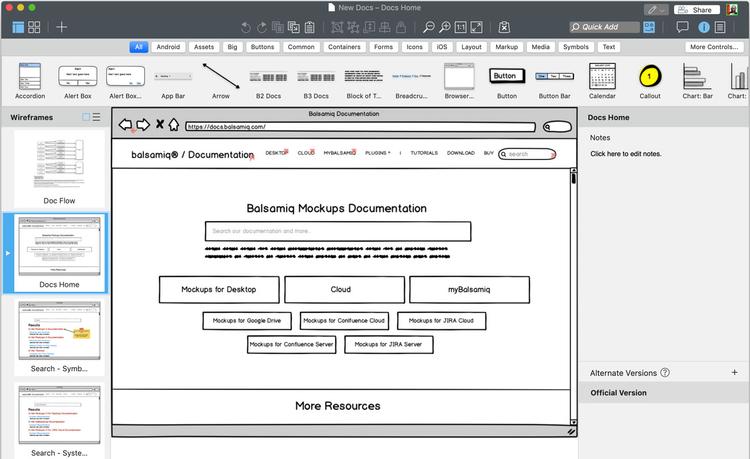This screenshot has height=459, width=750.
Task: Expand the Docs Home thumbnail arrow
Action: (8, 253)
